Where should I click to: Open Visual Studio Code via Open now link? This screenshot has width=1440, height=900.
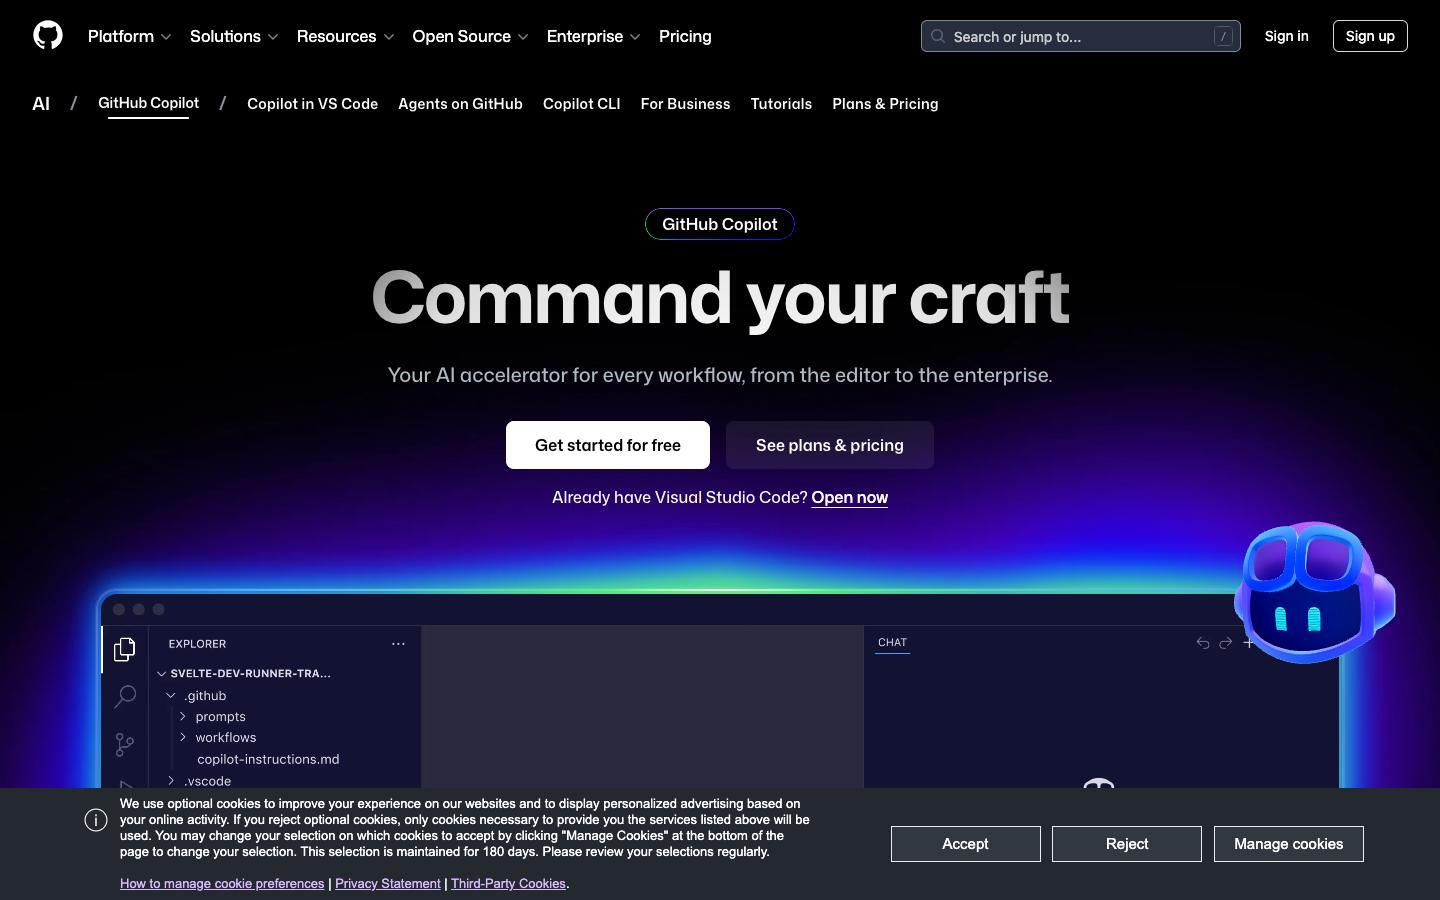pos(849,497)
